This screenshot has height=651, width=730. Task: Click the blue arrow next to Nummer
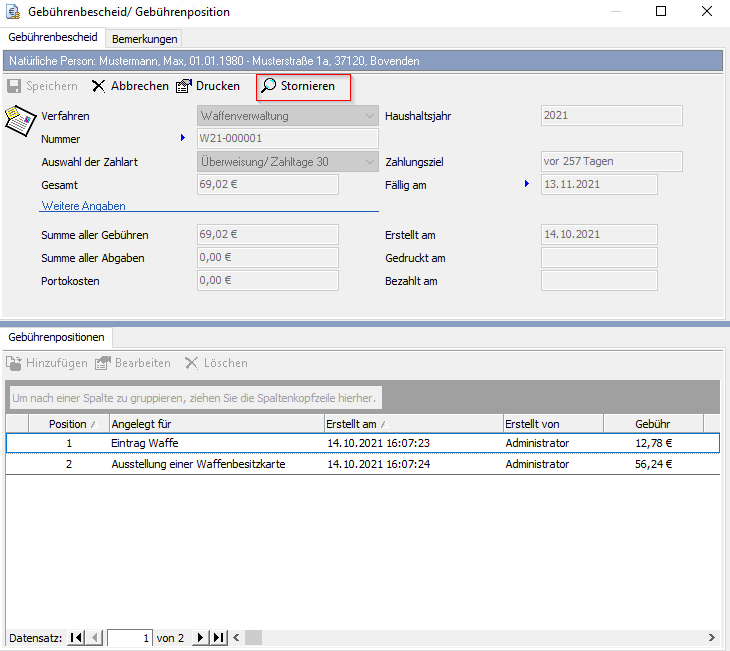pyautogui.click(x=183, y=138)
